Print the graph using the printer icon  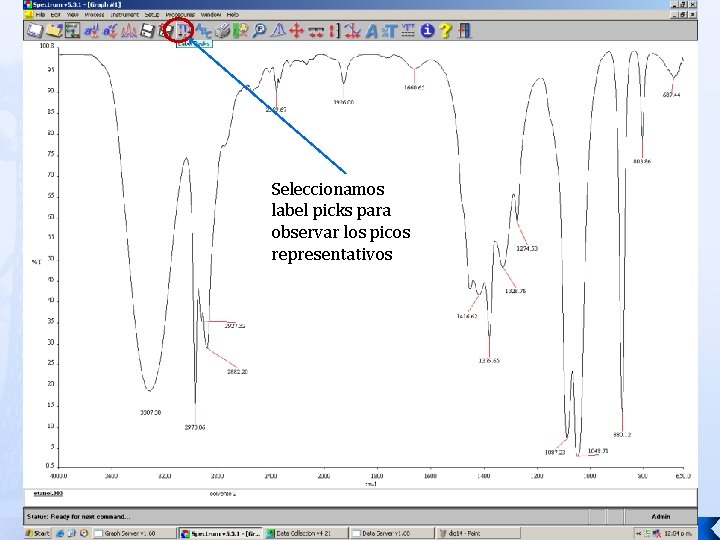(x=222, y=31)
